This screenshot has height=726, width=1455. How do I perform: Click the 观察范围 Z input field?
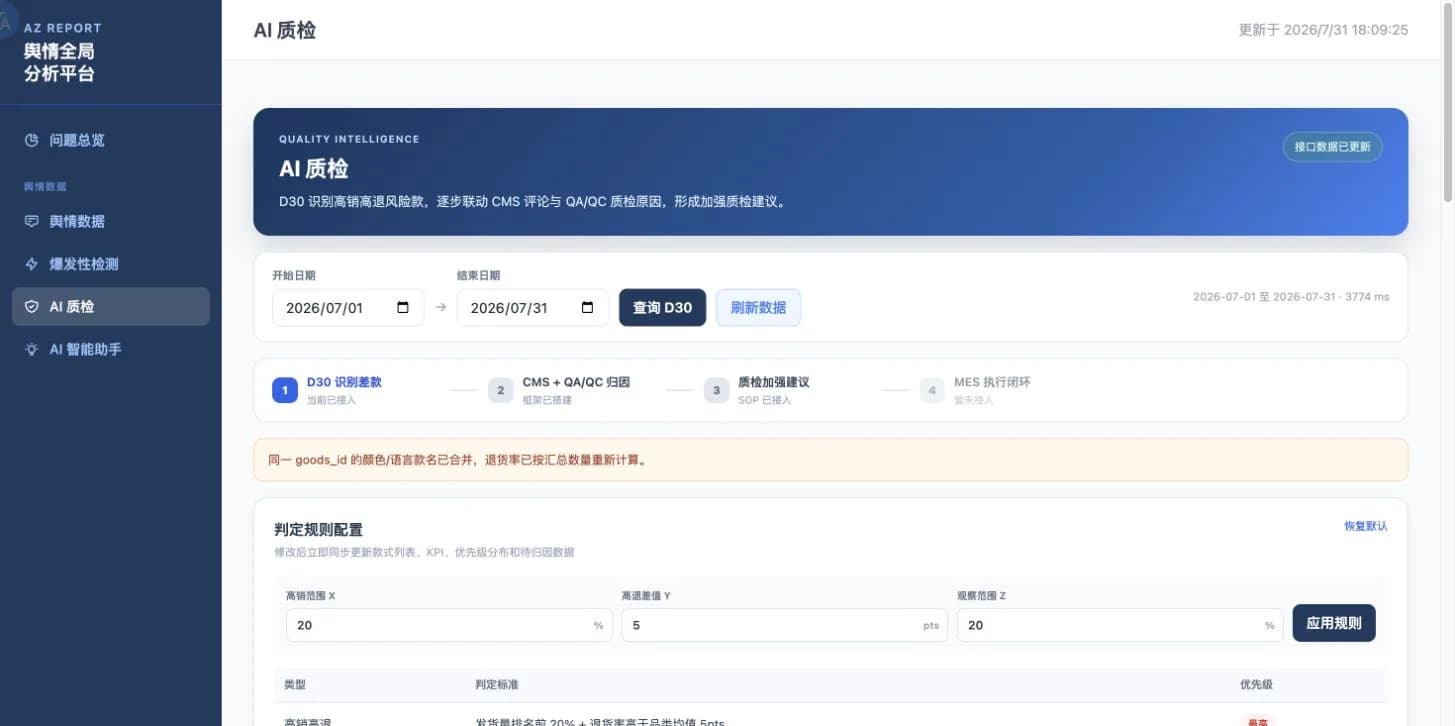tap(1120, 625)
